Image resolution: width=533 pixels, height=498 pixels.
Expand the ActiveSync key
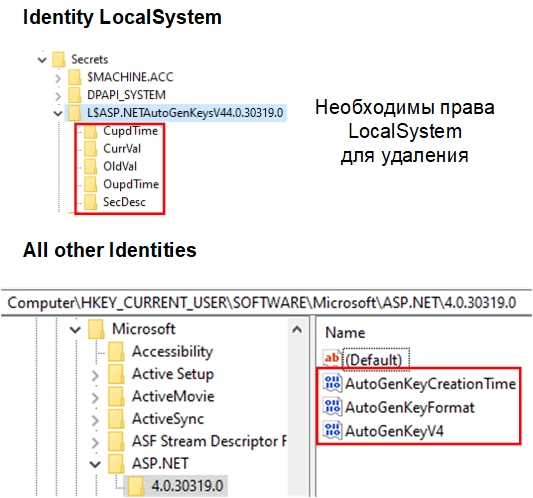click(95, 420)
